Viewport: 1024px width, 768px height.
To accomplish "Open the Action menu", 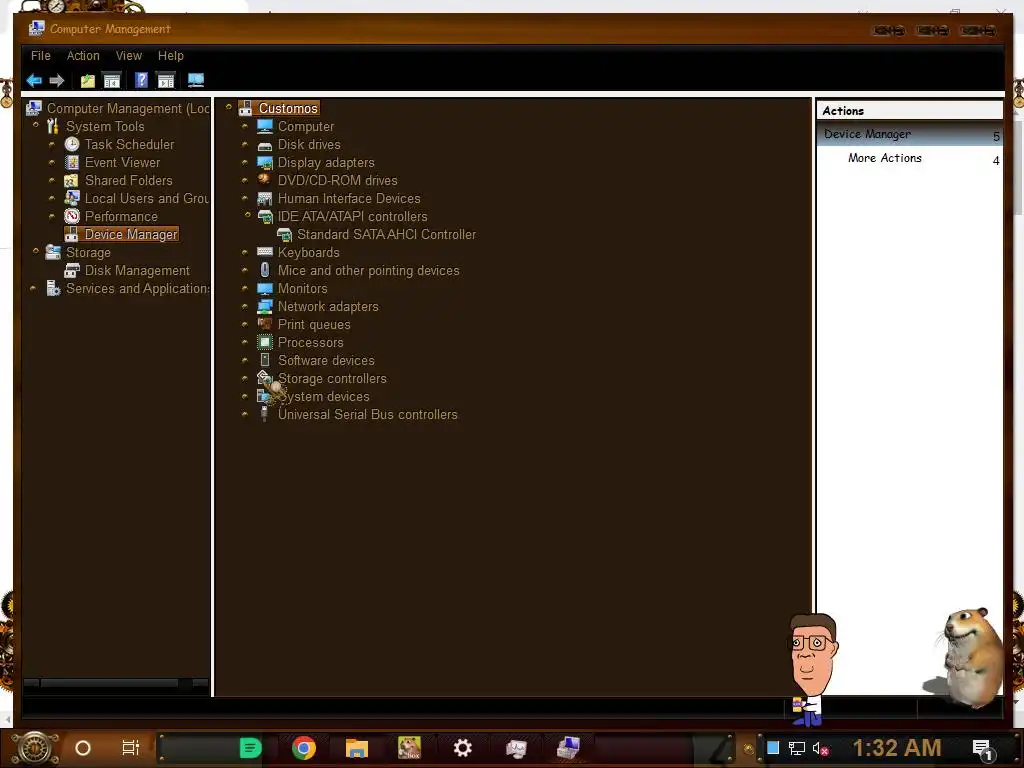I will (x=83, y=56).
